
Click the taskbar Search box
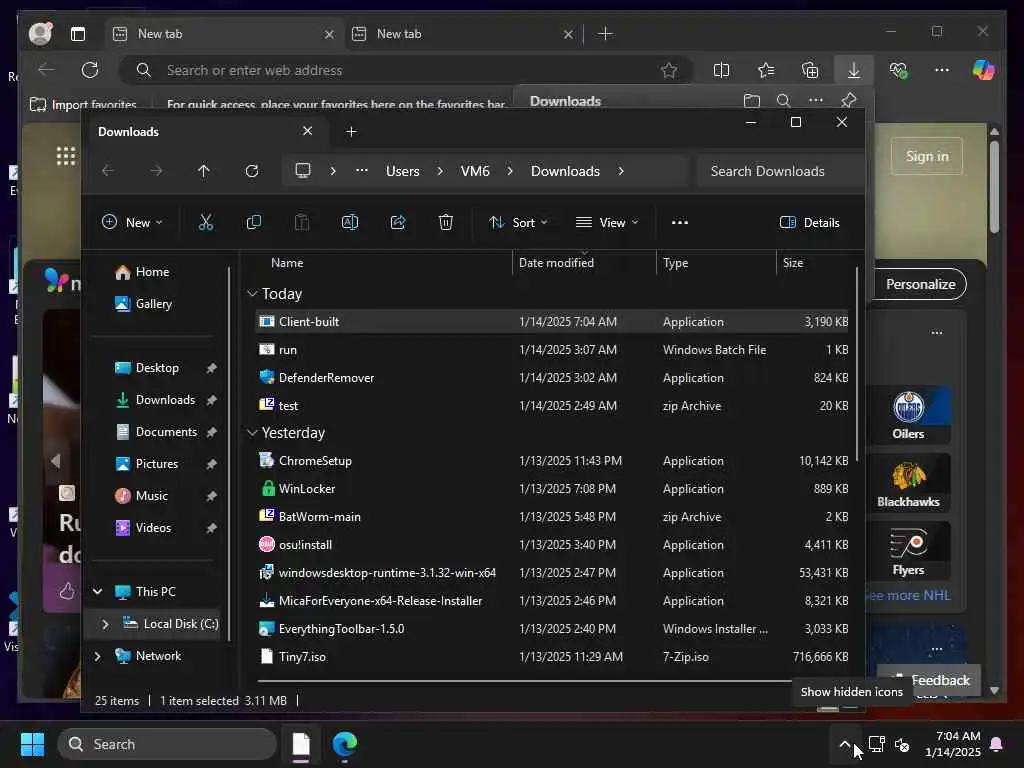[167, 744]
